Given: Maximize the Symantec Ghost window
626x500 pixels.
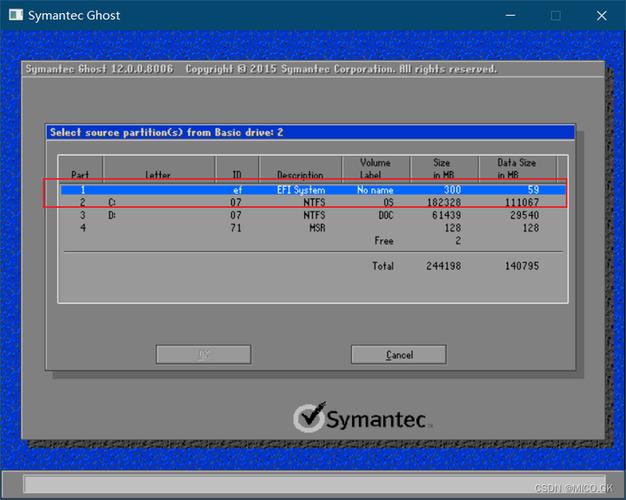Looking at the screenshot, I should tap(555, 16).
